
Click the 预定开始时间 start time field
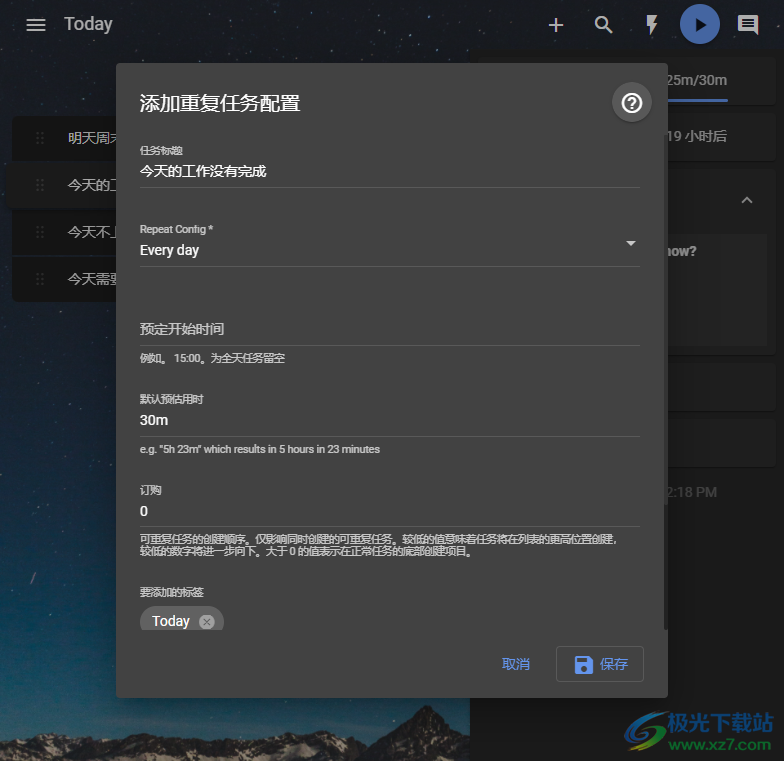tap(389, 329)
